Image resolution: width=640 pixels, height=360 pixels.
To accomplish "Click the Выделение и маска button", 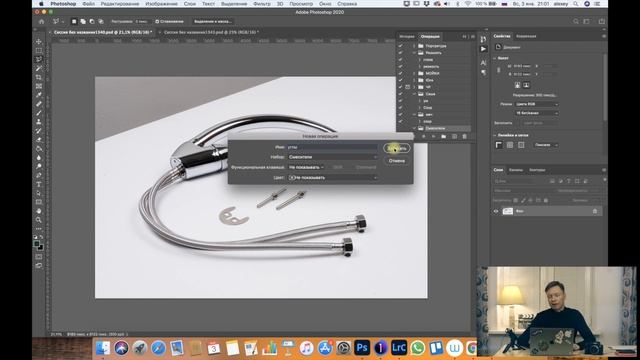I will click(x=213, y=21).
